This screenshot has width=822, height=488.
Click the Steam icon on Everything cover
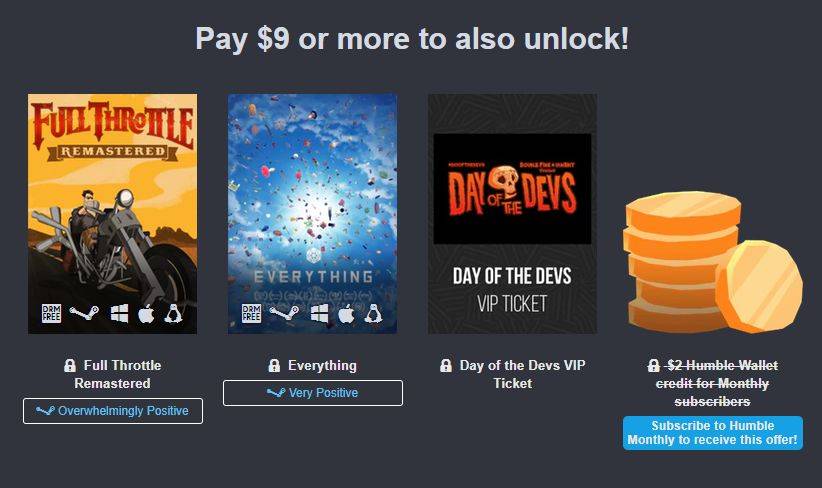coord(284,313)
